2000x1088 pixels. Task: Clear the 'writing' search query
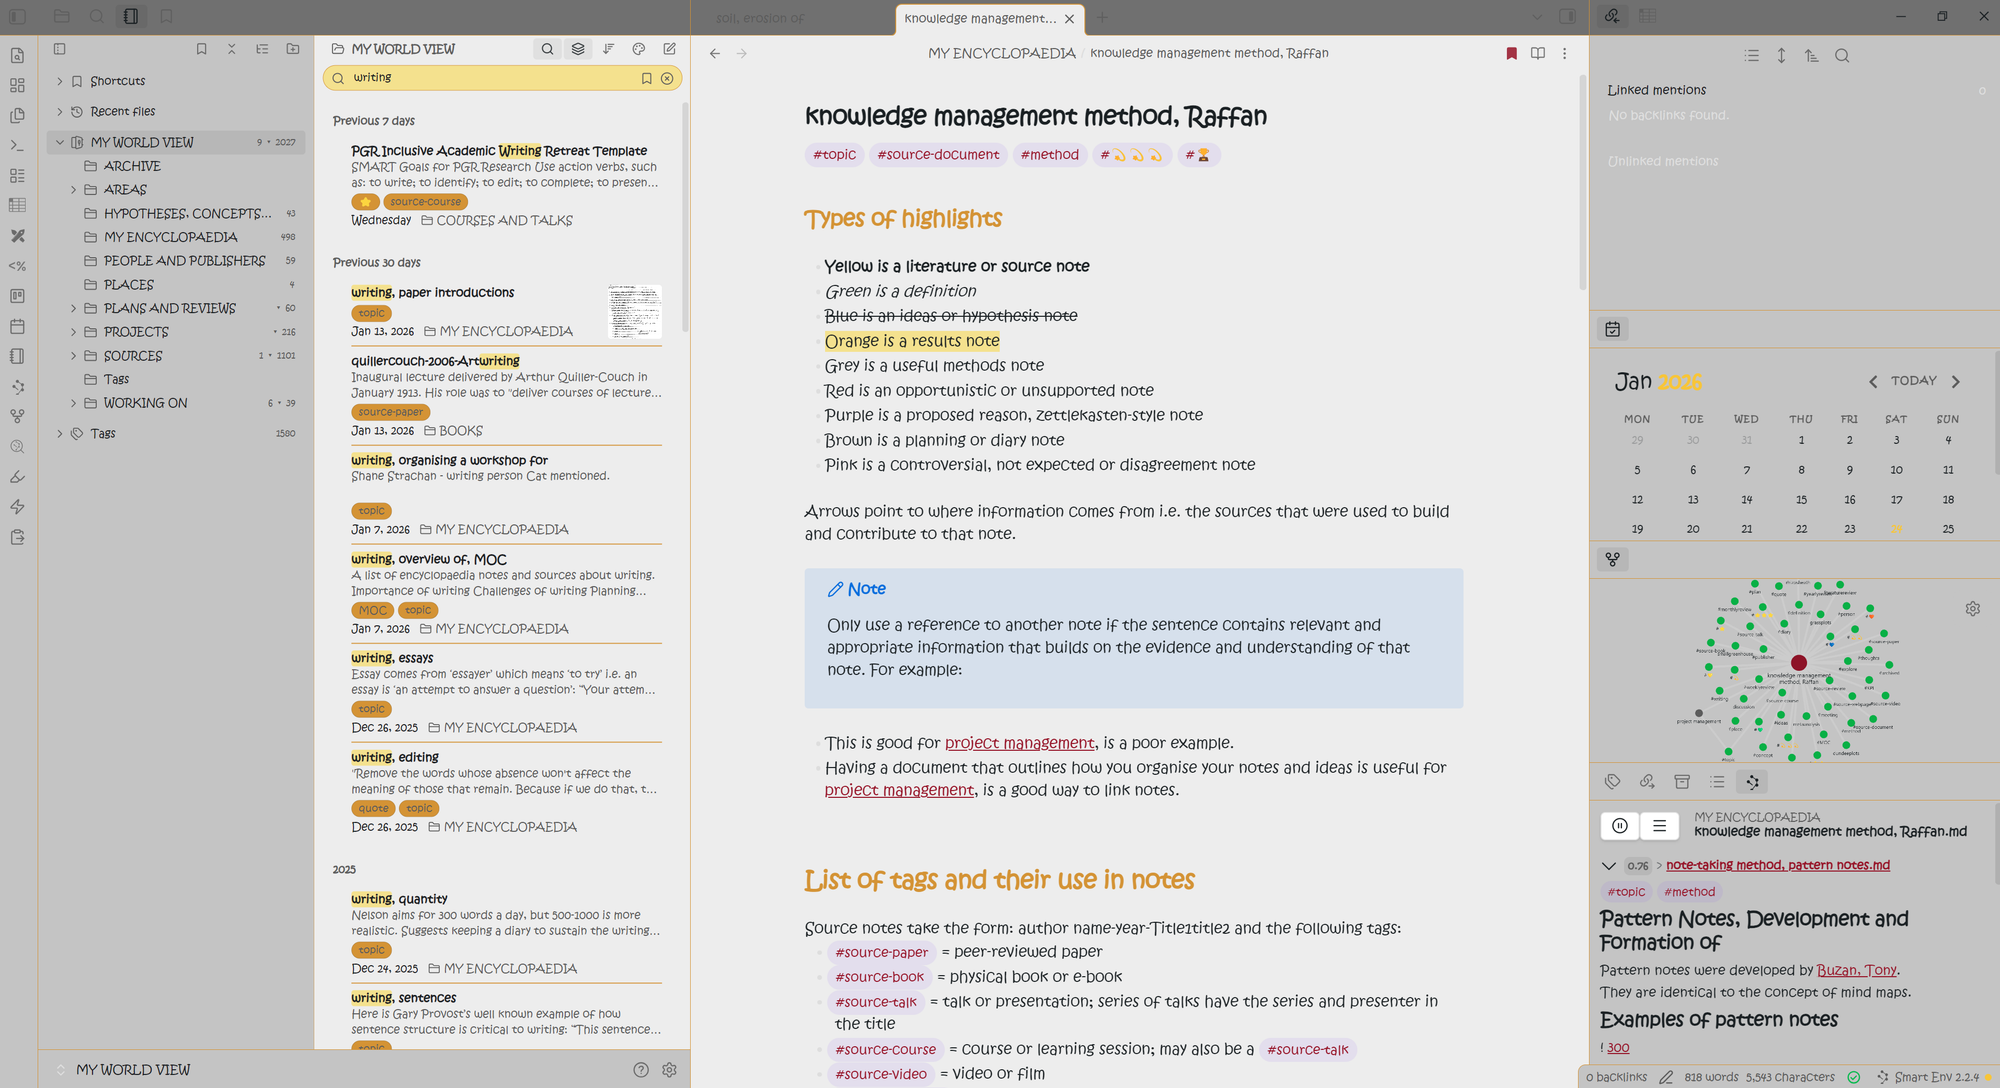tap(667, 78)
